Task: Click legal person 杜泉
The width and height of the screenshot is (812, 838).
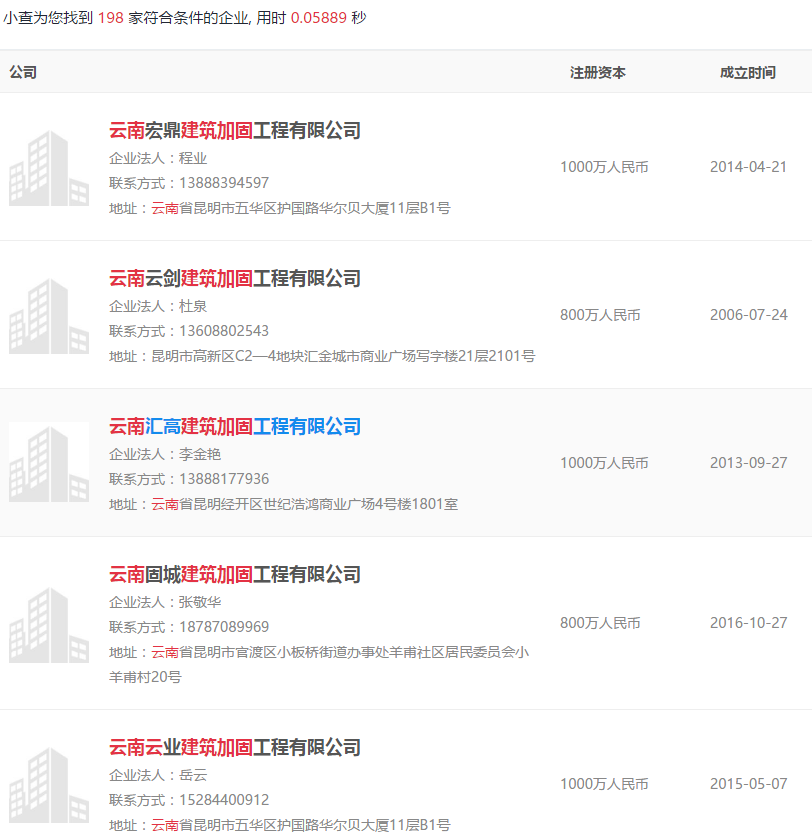Action: click(192, 306)
